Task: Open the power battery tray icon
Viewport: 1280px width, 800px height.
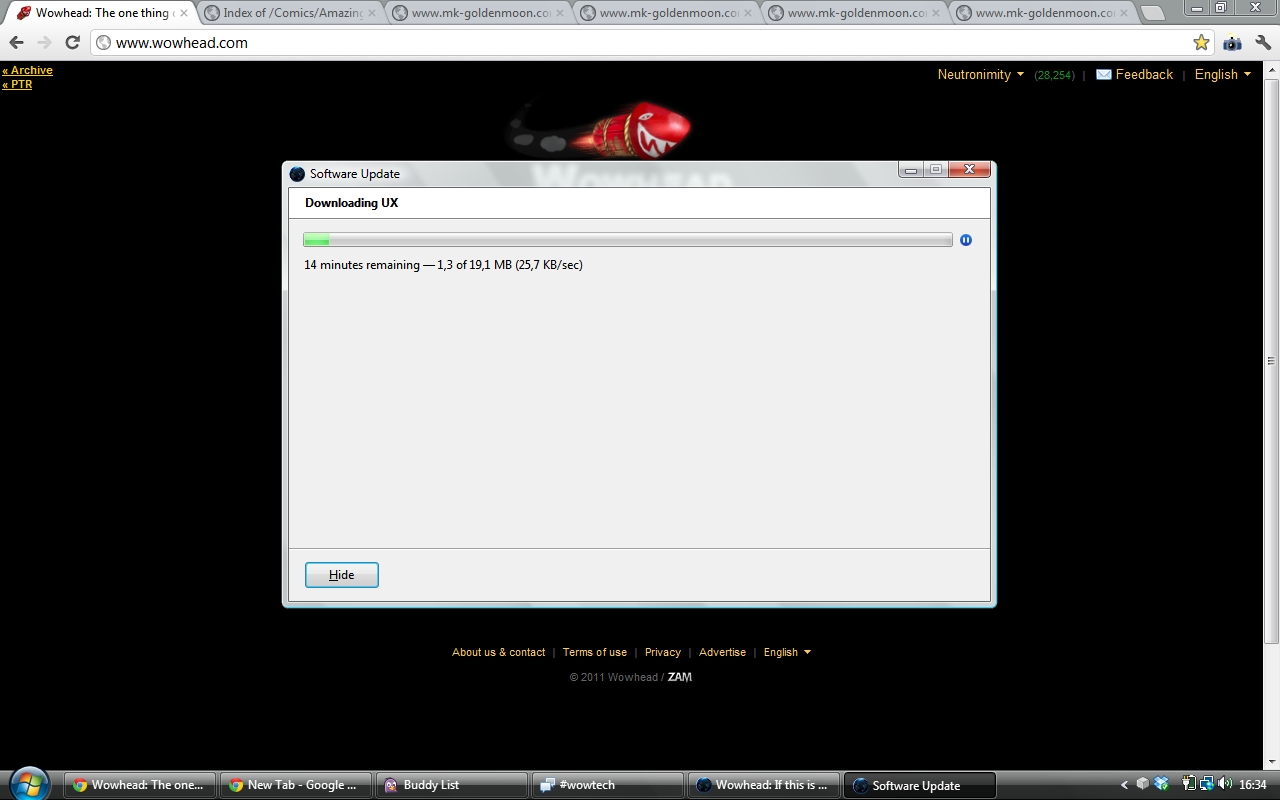Action: 1189,784
